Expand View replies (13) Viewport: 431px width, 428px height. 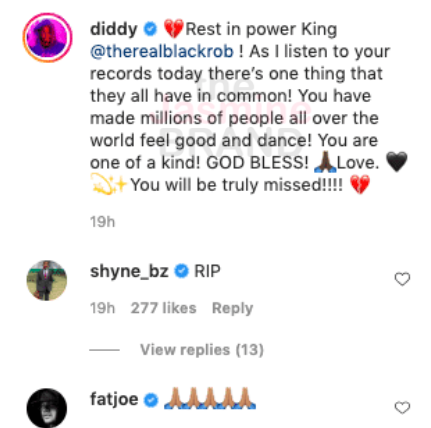pos(202,350)
